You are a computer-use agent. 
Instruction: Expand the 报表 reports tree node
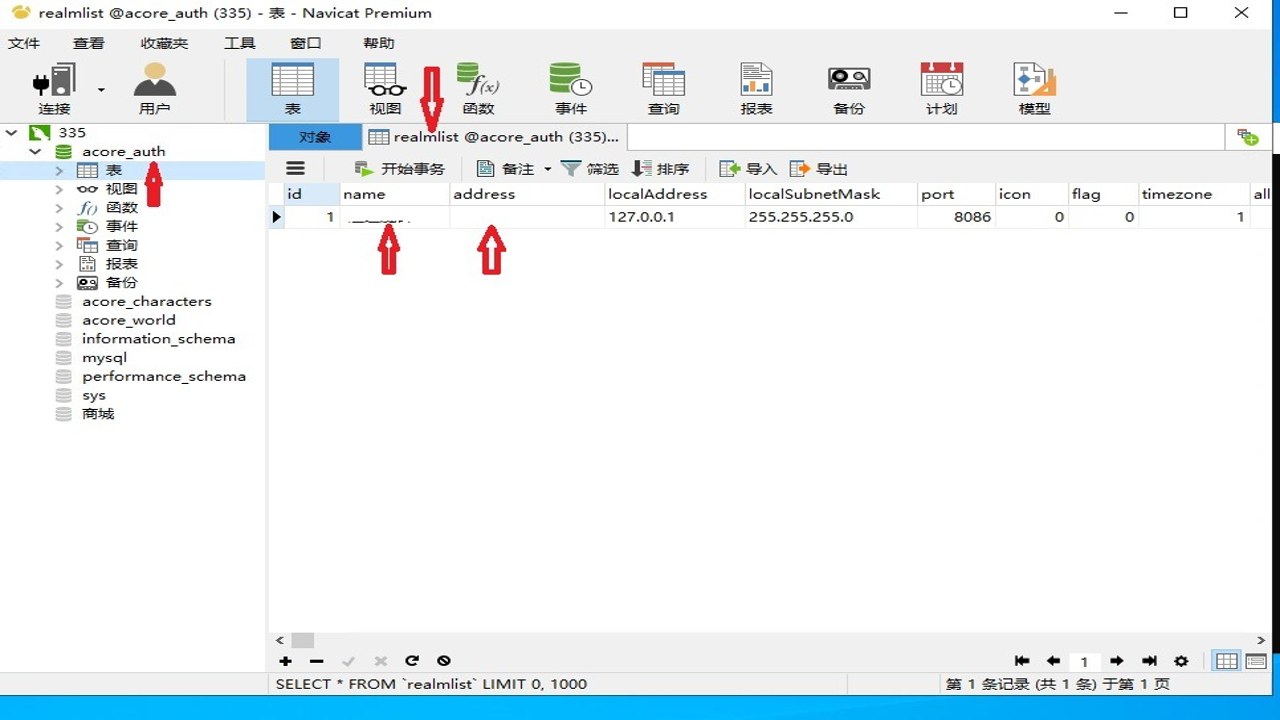coord(59,264)
